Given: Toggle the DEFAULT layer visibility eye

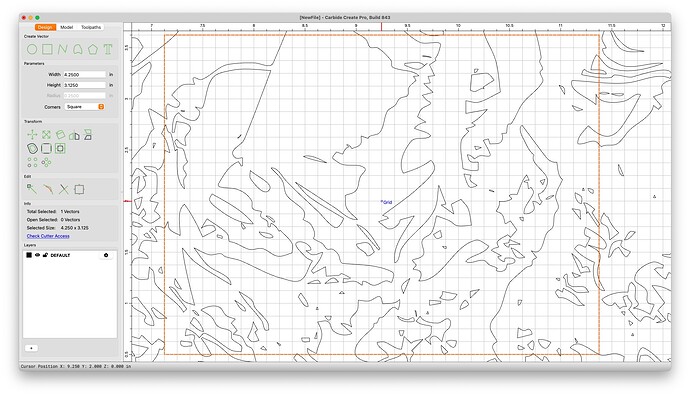Looking at the screenshot, I should point(37,255).
